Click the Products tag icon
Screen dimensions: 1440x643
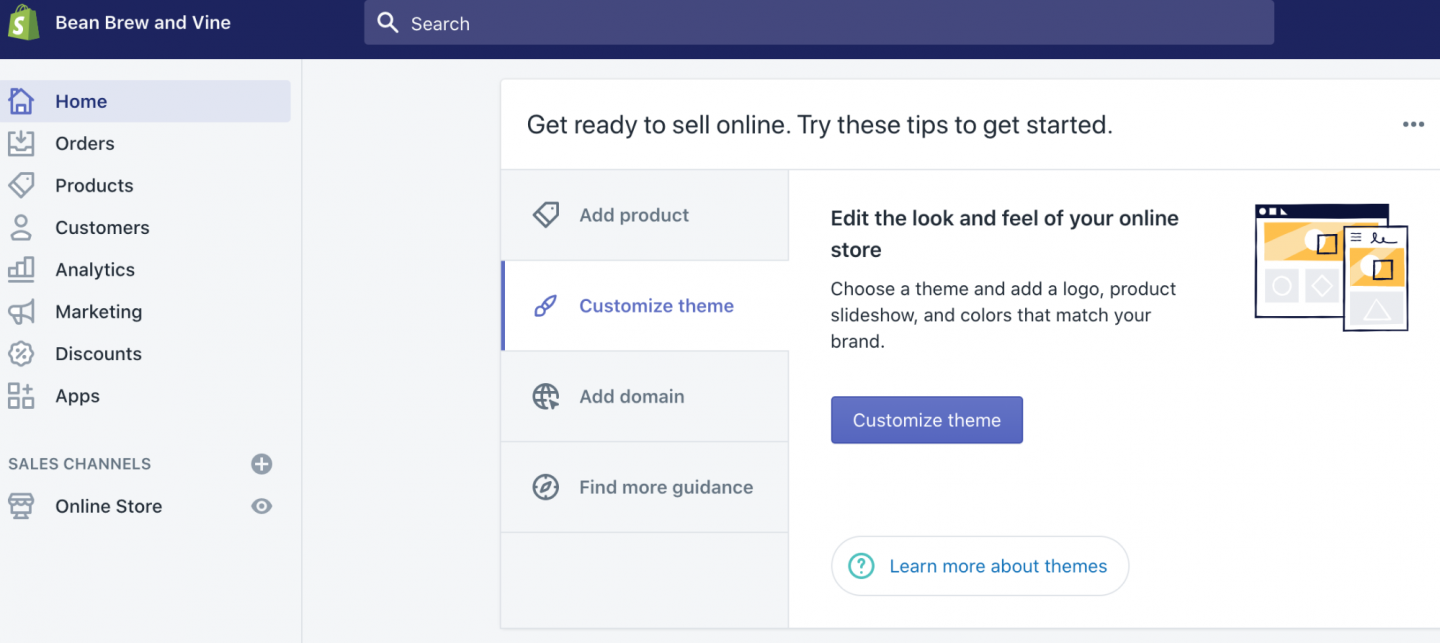[x=21, y=185]
